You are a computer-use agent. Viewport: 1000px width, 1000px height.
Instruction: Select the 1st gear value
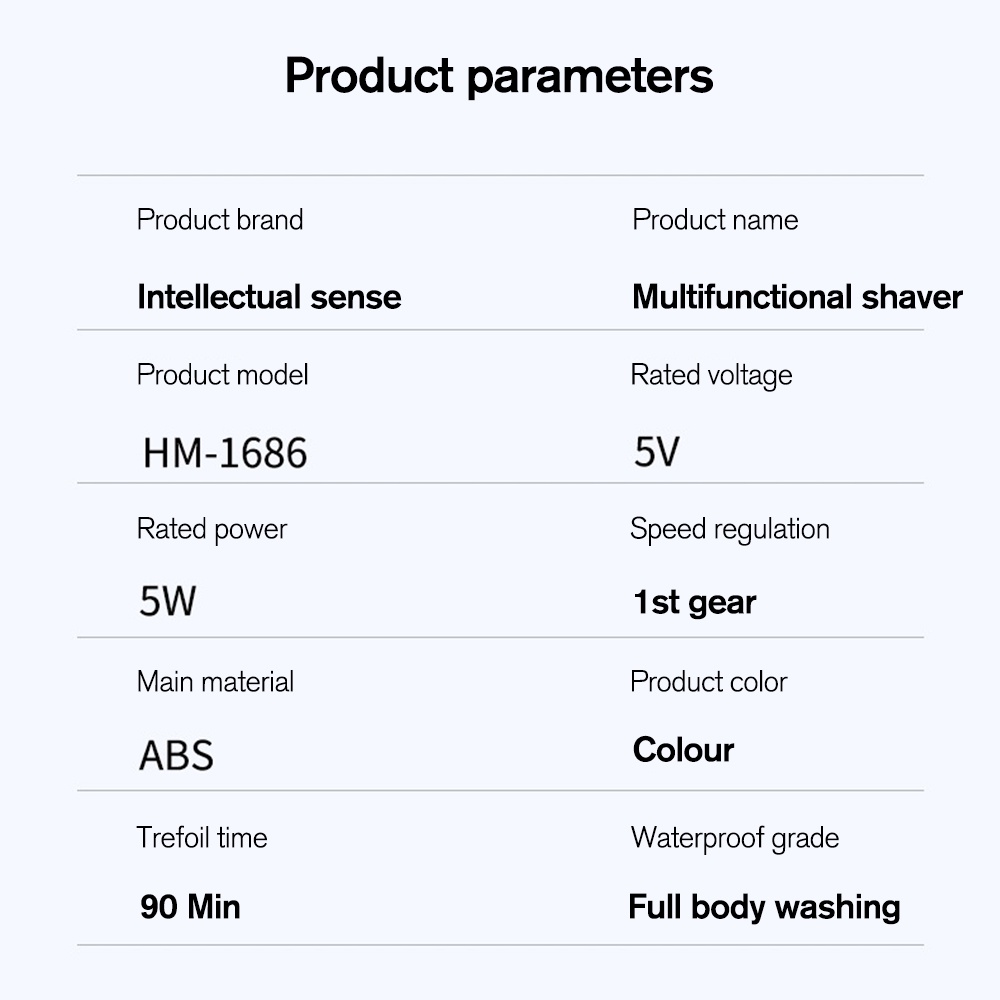tap(694, 602)
